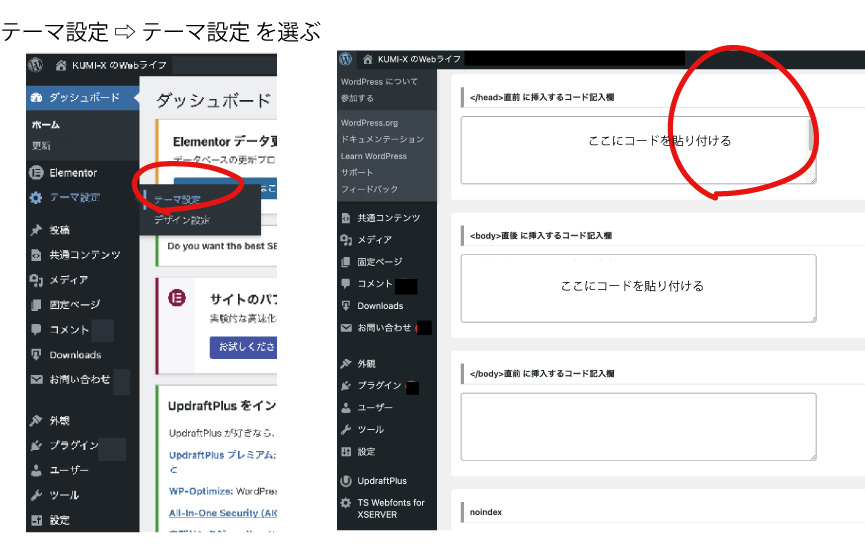Open サポート link in right screenshot menu

357,172
